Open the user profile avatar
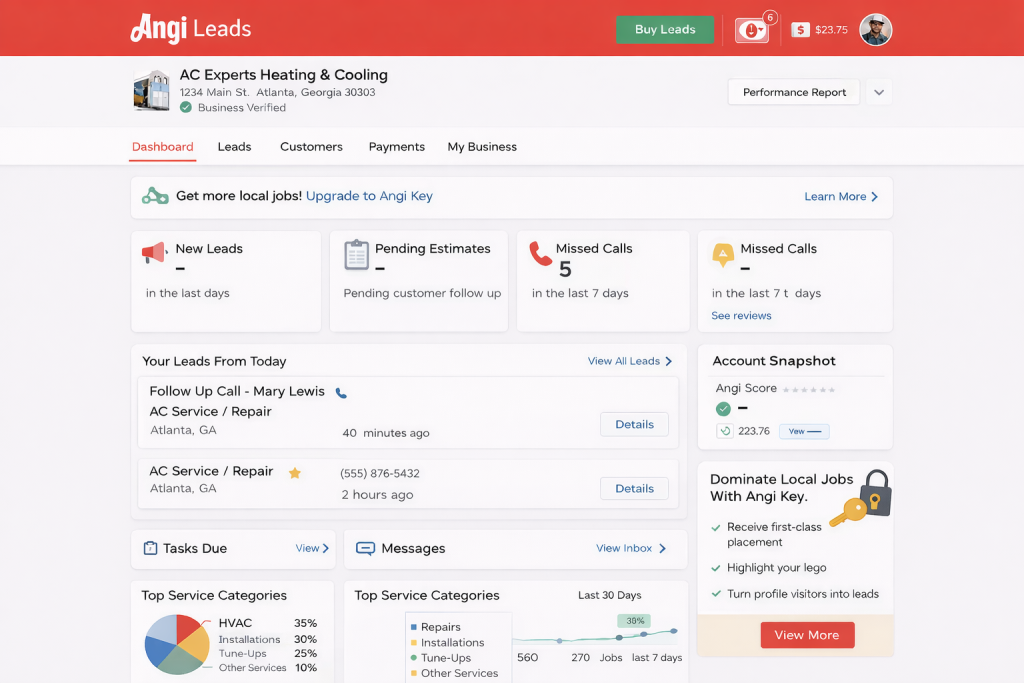The height and width of the screenshot is (683, 1024). (x=875, y=29)
